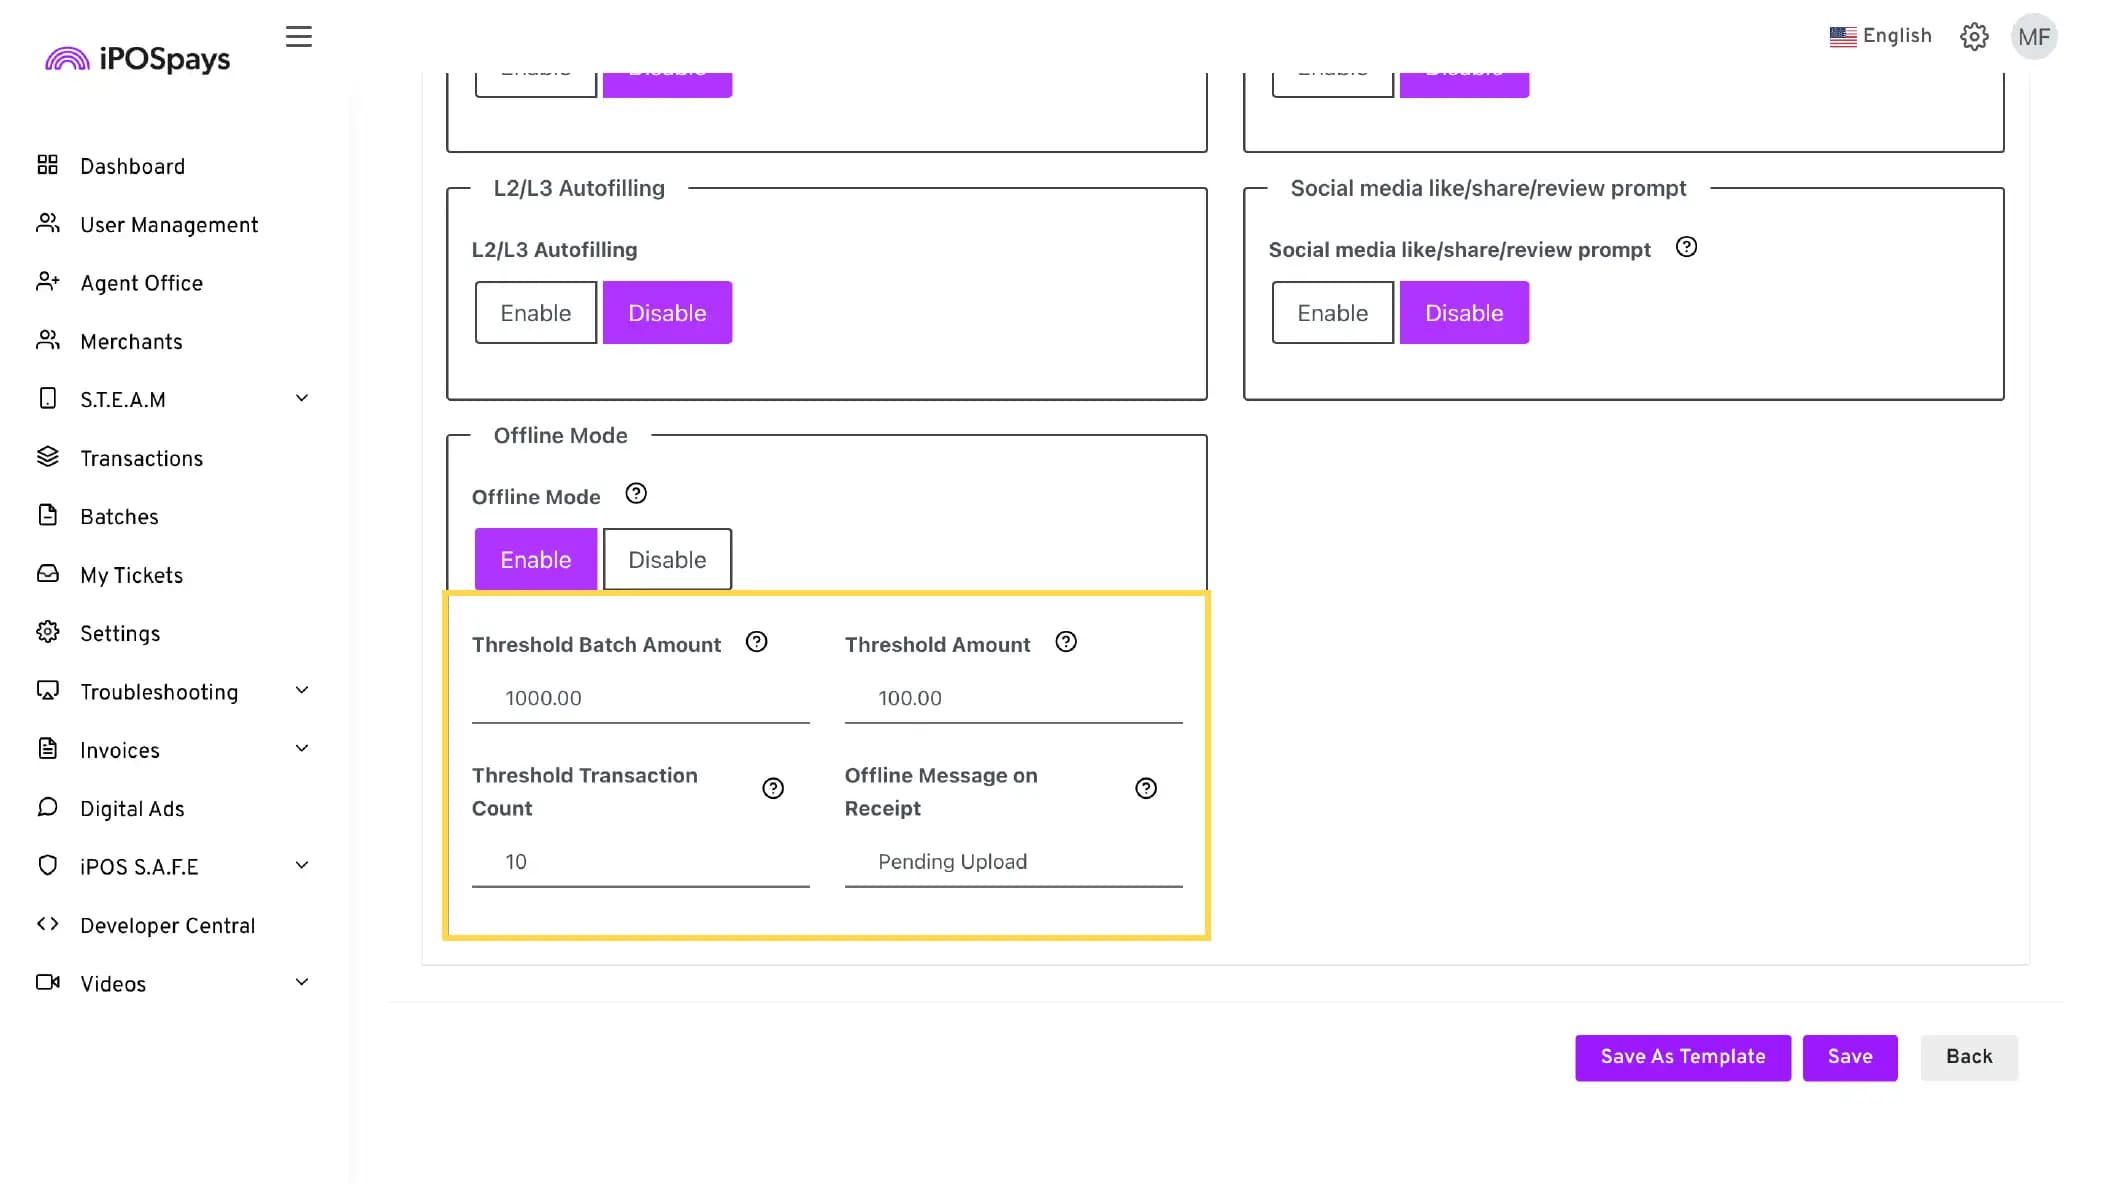Open help for Social media prompt
Screen dimensions: 2102x1188
pos(1686,247)
